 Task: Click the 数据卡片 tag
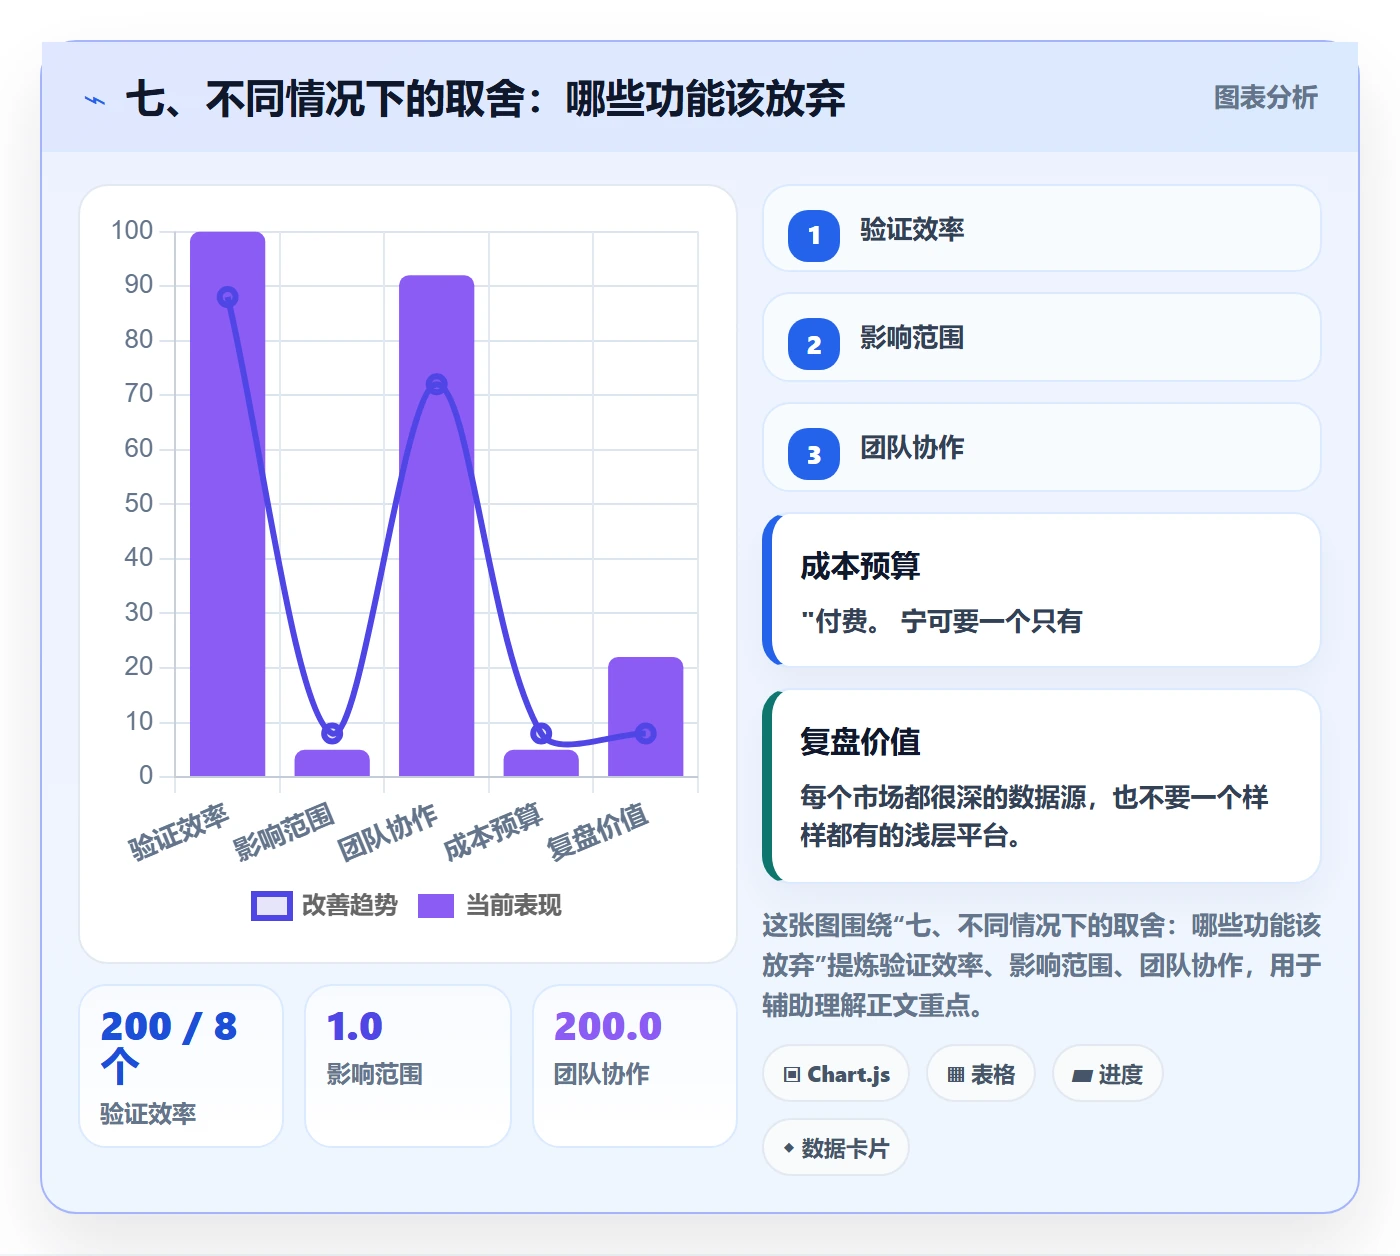(836, 1148)
